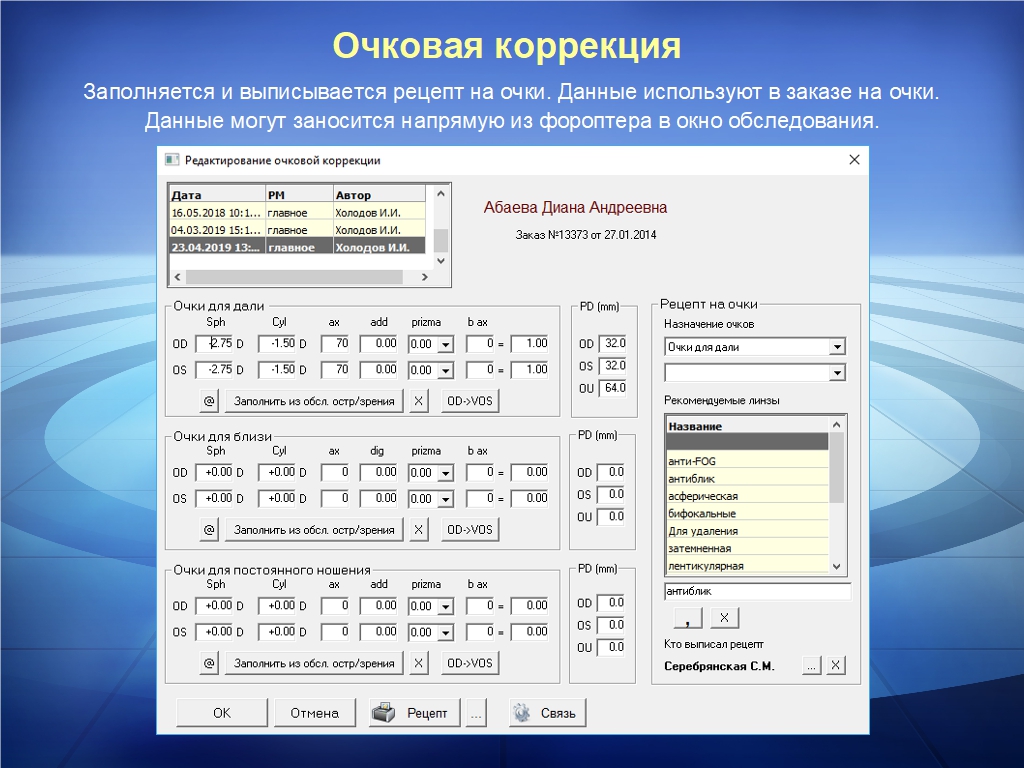1024x768 pixels.
Task: Click the gear Связь button
Action: pos(547,713)
